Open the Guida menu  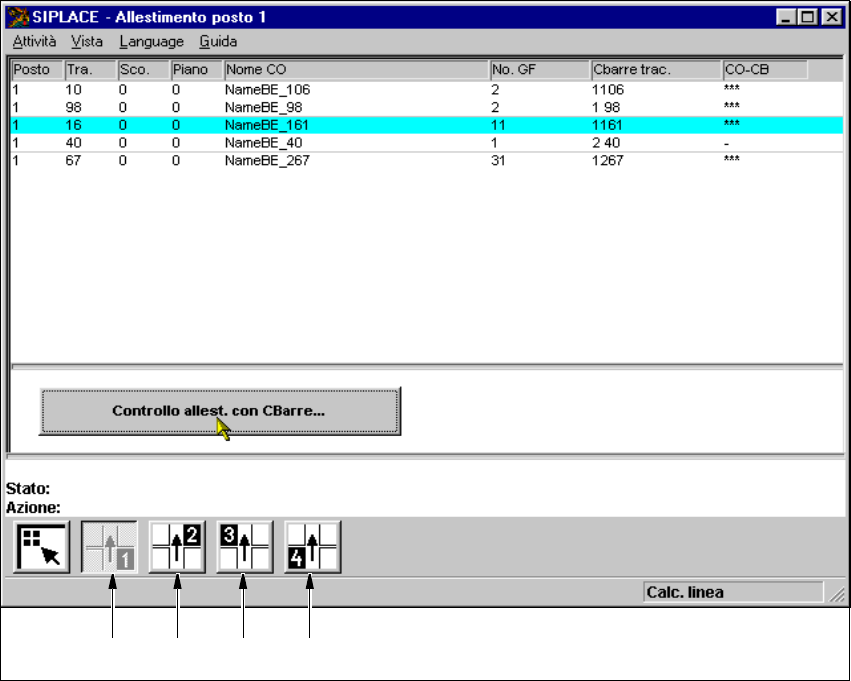[218, 42]
